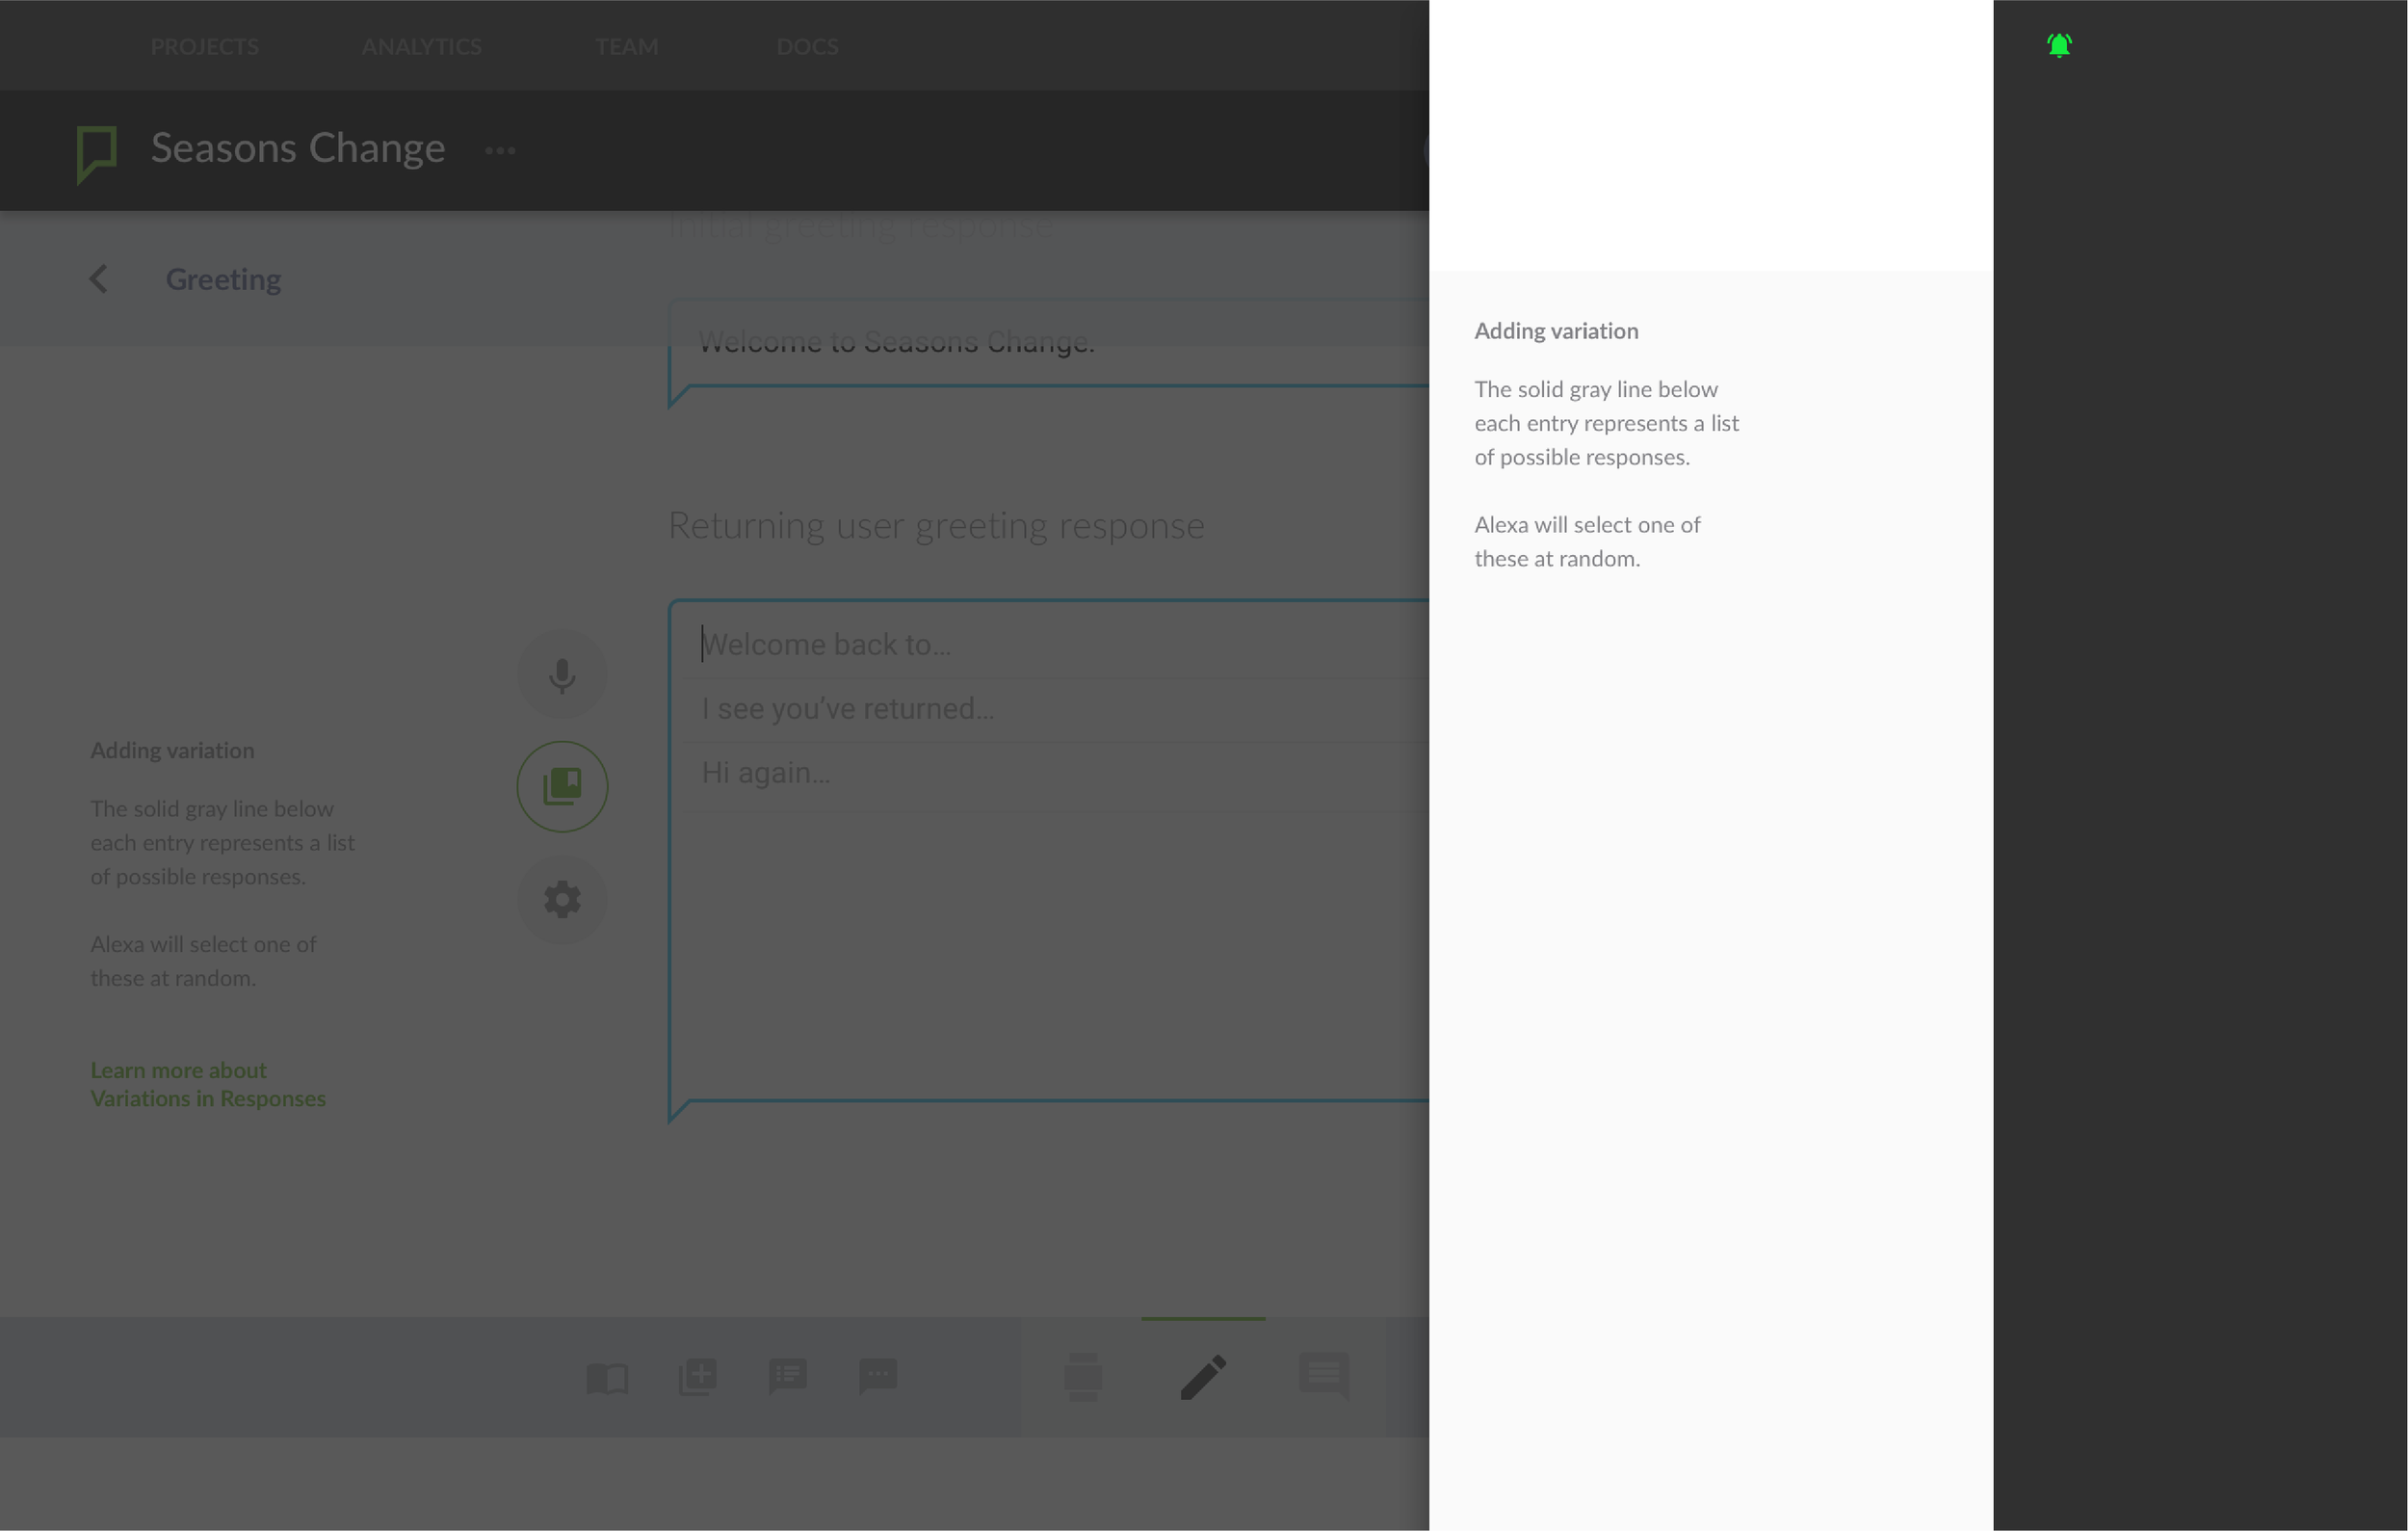This screenshot has height=1531, width=2408.
Task: Open the three-dot menu beside Seasons Change
Action: click(x=500, y=151)
